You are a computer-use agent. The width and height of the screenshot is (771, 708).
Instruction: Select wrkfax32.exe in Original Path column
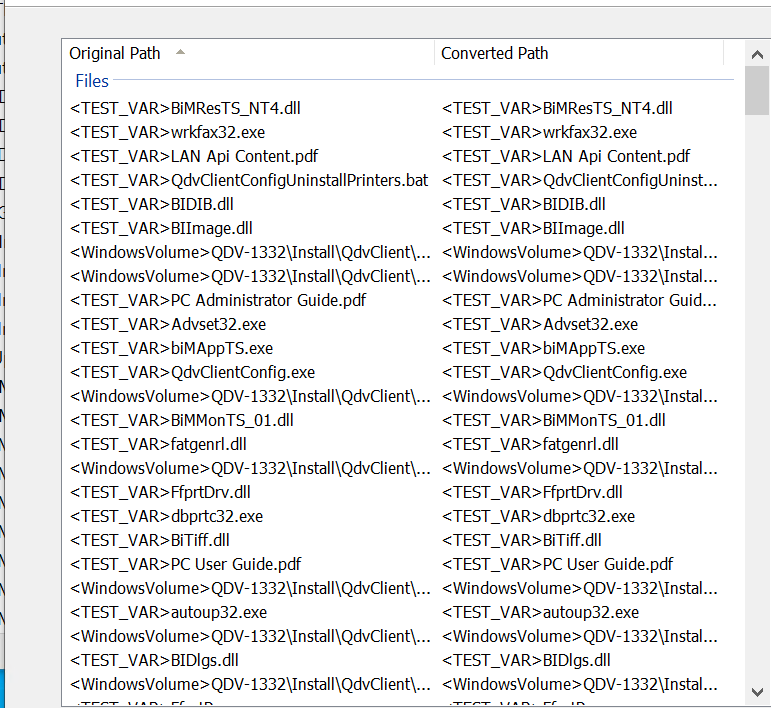(167, 132)
